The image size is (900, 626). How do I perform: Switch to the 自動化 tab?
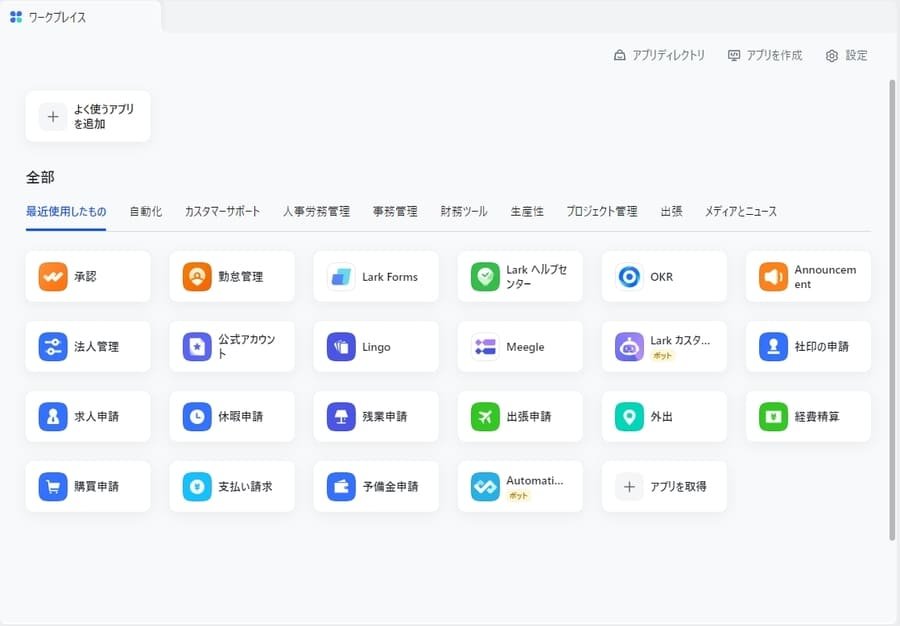(x=145, y=212)
